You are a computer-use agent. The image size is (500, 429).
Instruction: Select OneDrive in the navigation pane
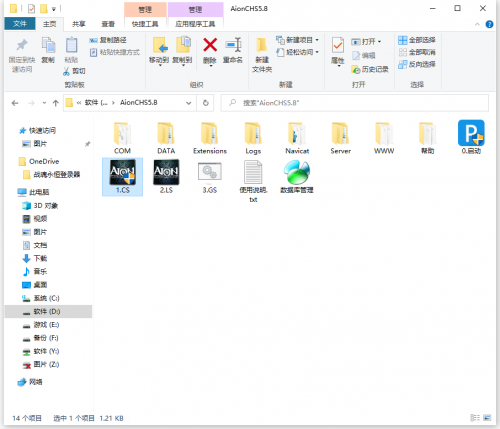(39, 161)
